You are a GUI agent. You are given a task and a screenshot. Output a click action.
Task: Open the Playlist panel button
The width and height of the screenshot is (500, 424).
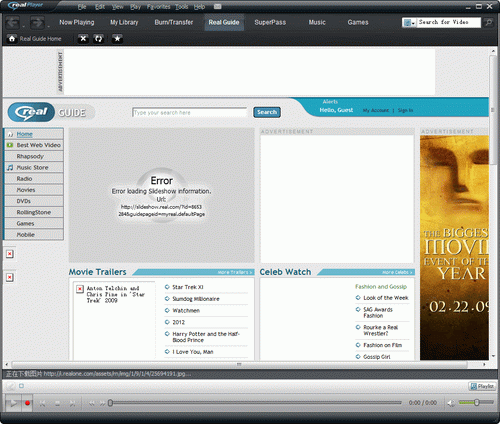(x=482, y=386)
